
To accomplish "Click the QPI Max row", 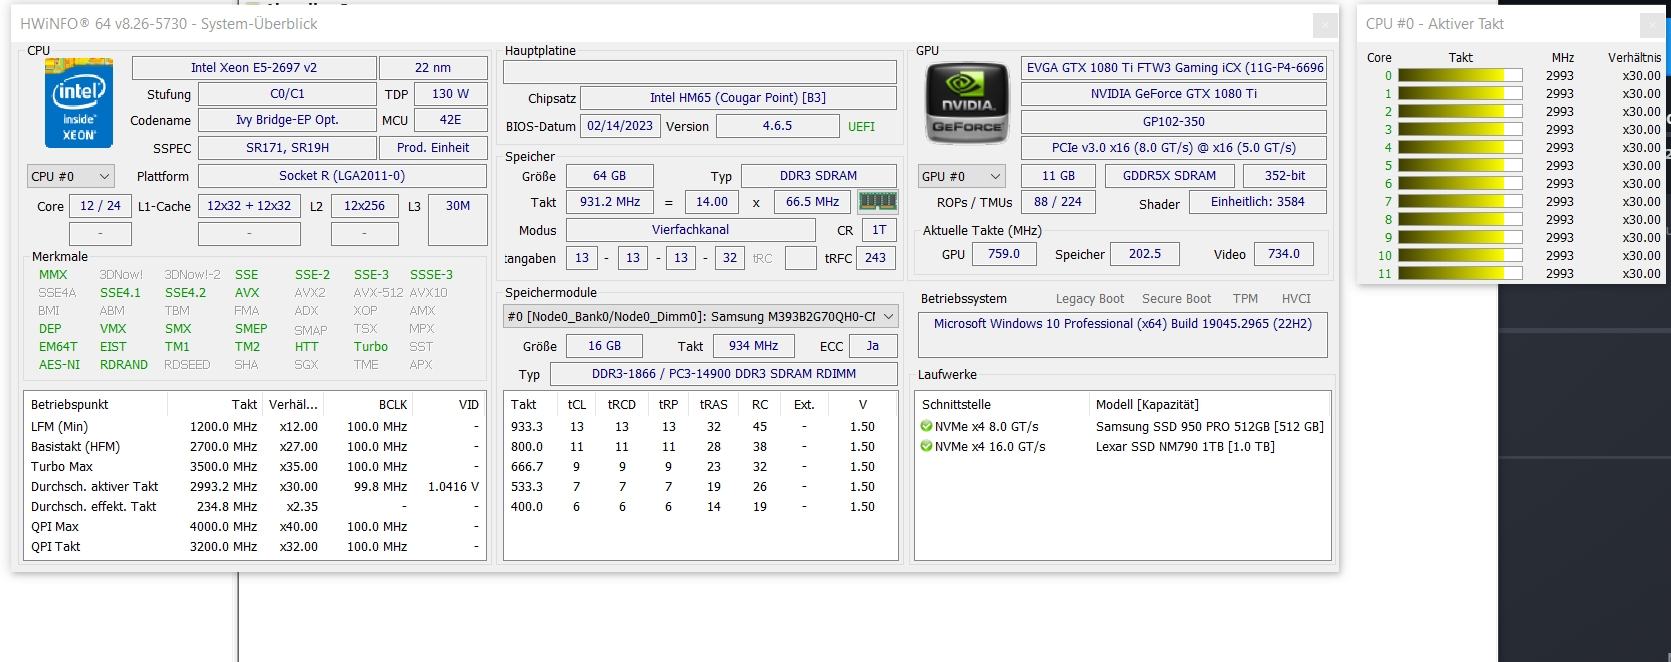I will pyautogui.click(x=255, y=527).
